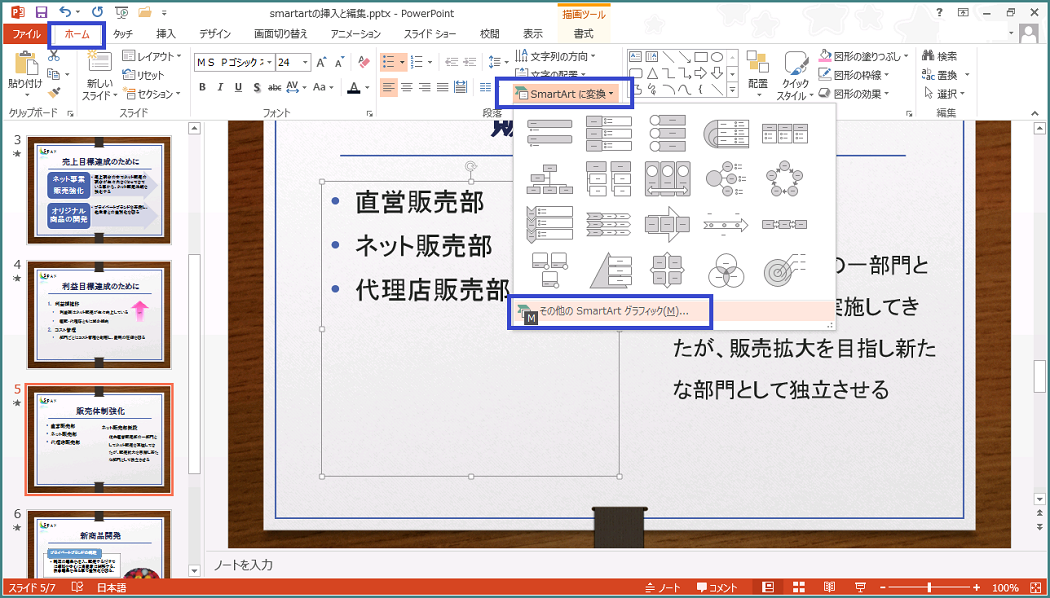Viewport: 1050px width, 598px height.
Task: Open the 文字列の方向 text direction dropdown
Action: pos(555,56)
